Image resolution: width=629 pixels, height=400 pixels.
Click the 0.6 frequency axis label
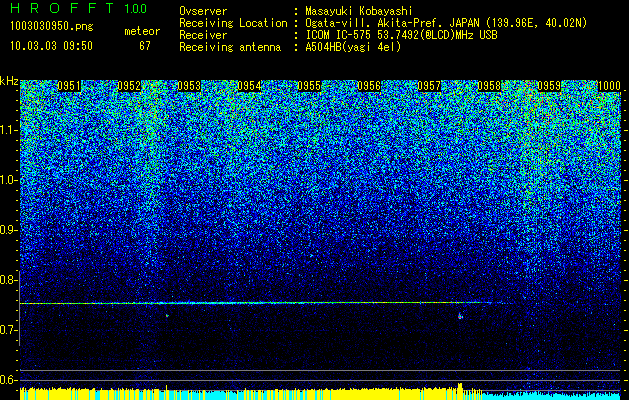[9, 380]
